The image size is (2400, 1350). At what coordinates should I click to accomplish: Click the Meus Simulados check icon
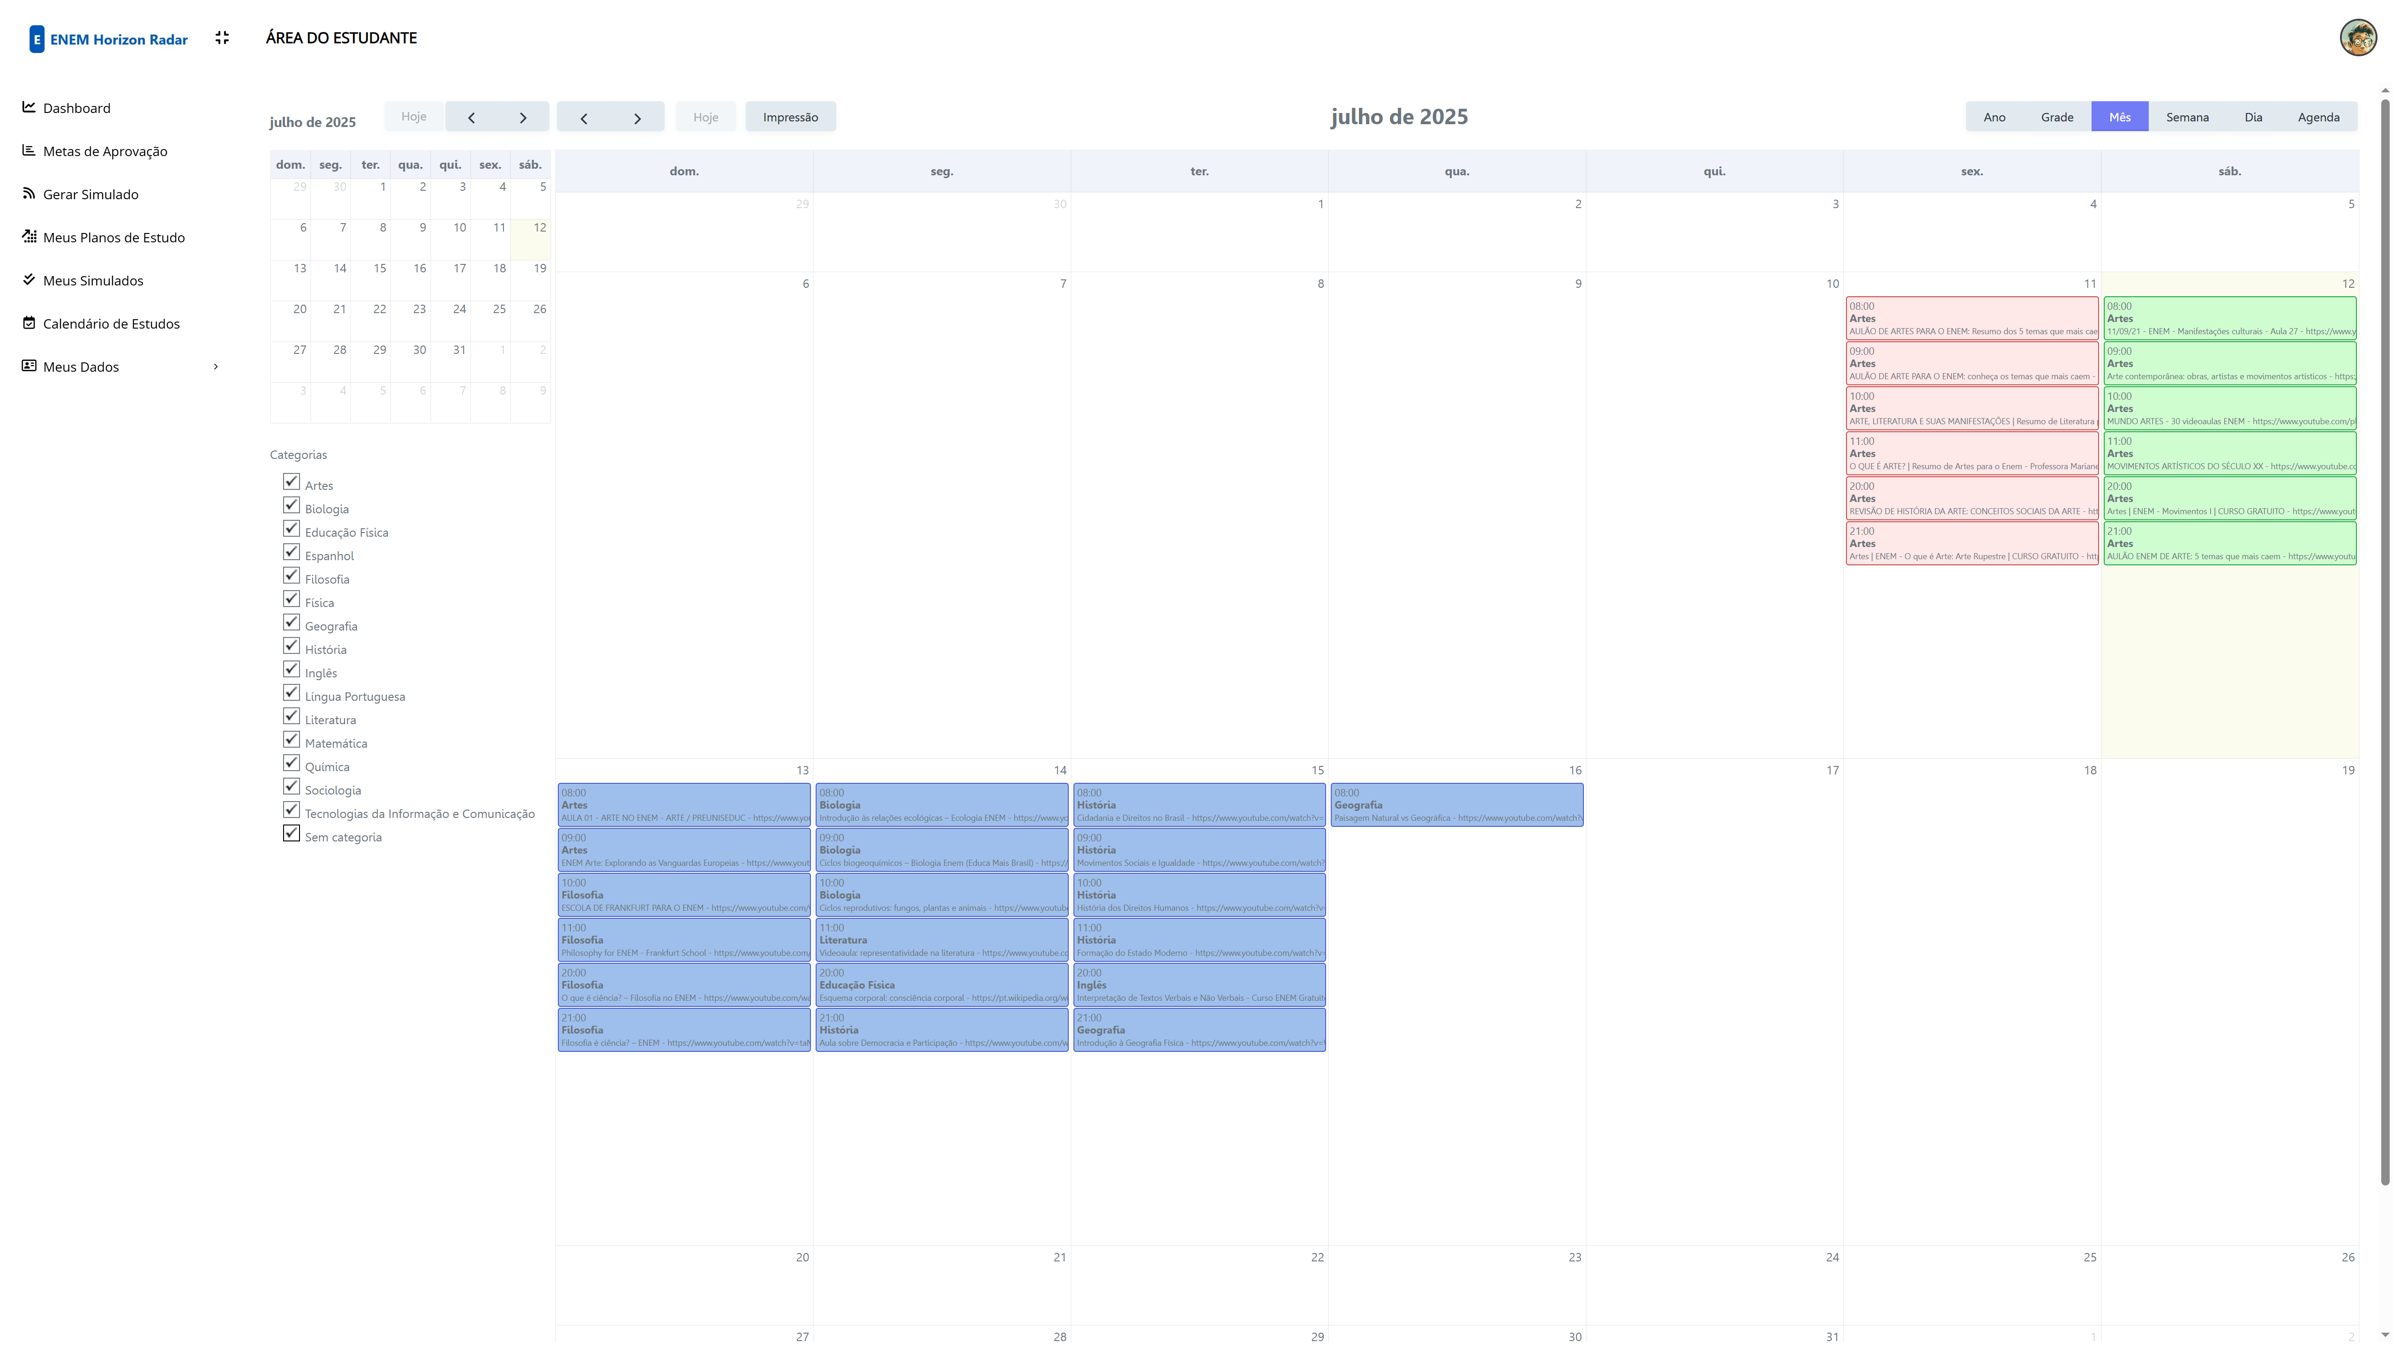[x=29, y=279]
